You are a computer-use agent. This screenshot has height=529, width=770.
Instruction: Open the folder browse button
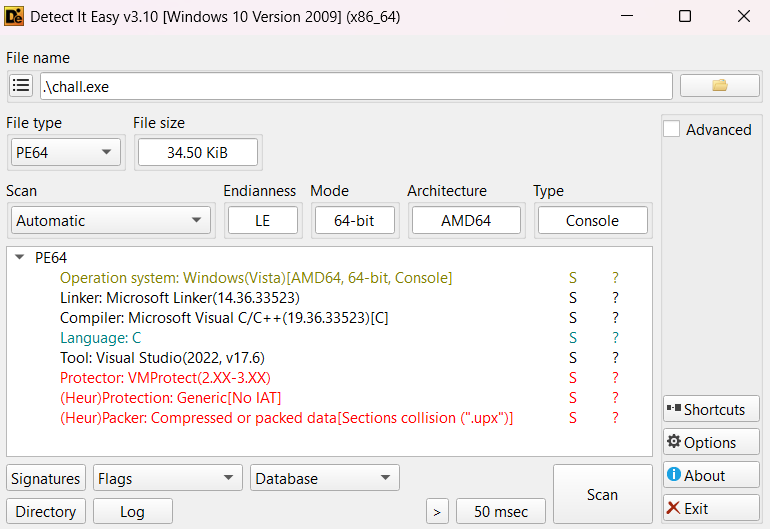[x=719, y=86]
